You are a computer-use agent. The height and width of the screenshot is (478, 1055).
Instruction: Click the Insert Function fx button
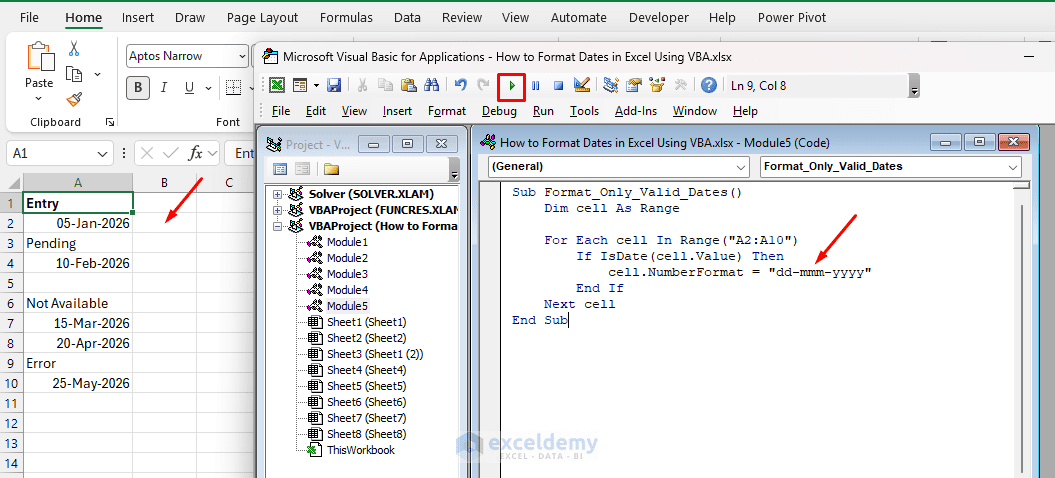coord(195,153)
